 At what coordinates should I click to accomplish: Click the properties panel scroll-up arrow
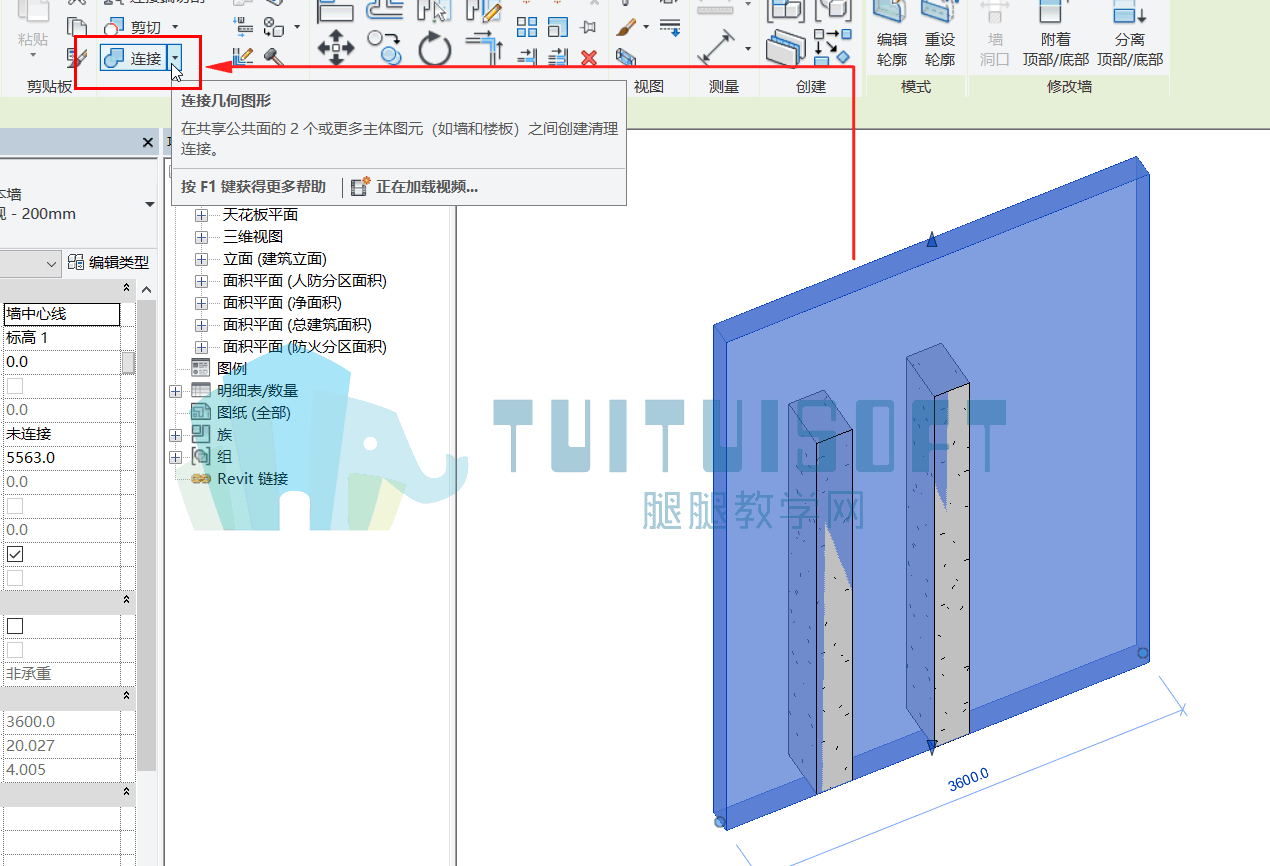[x=147, y=290]
